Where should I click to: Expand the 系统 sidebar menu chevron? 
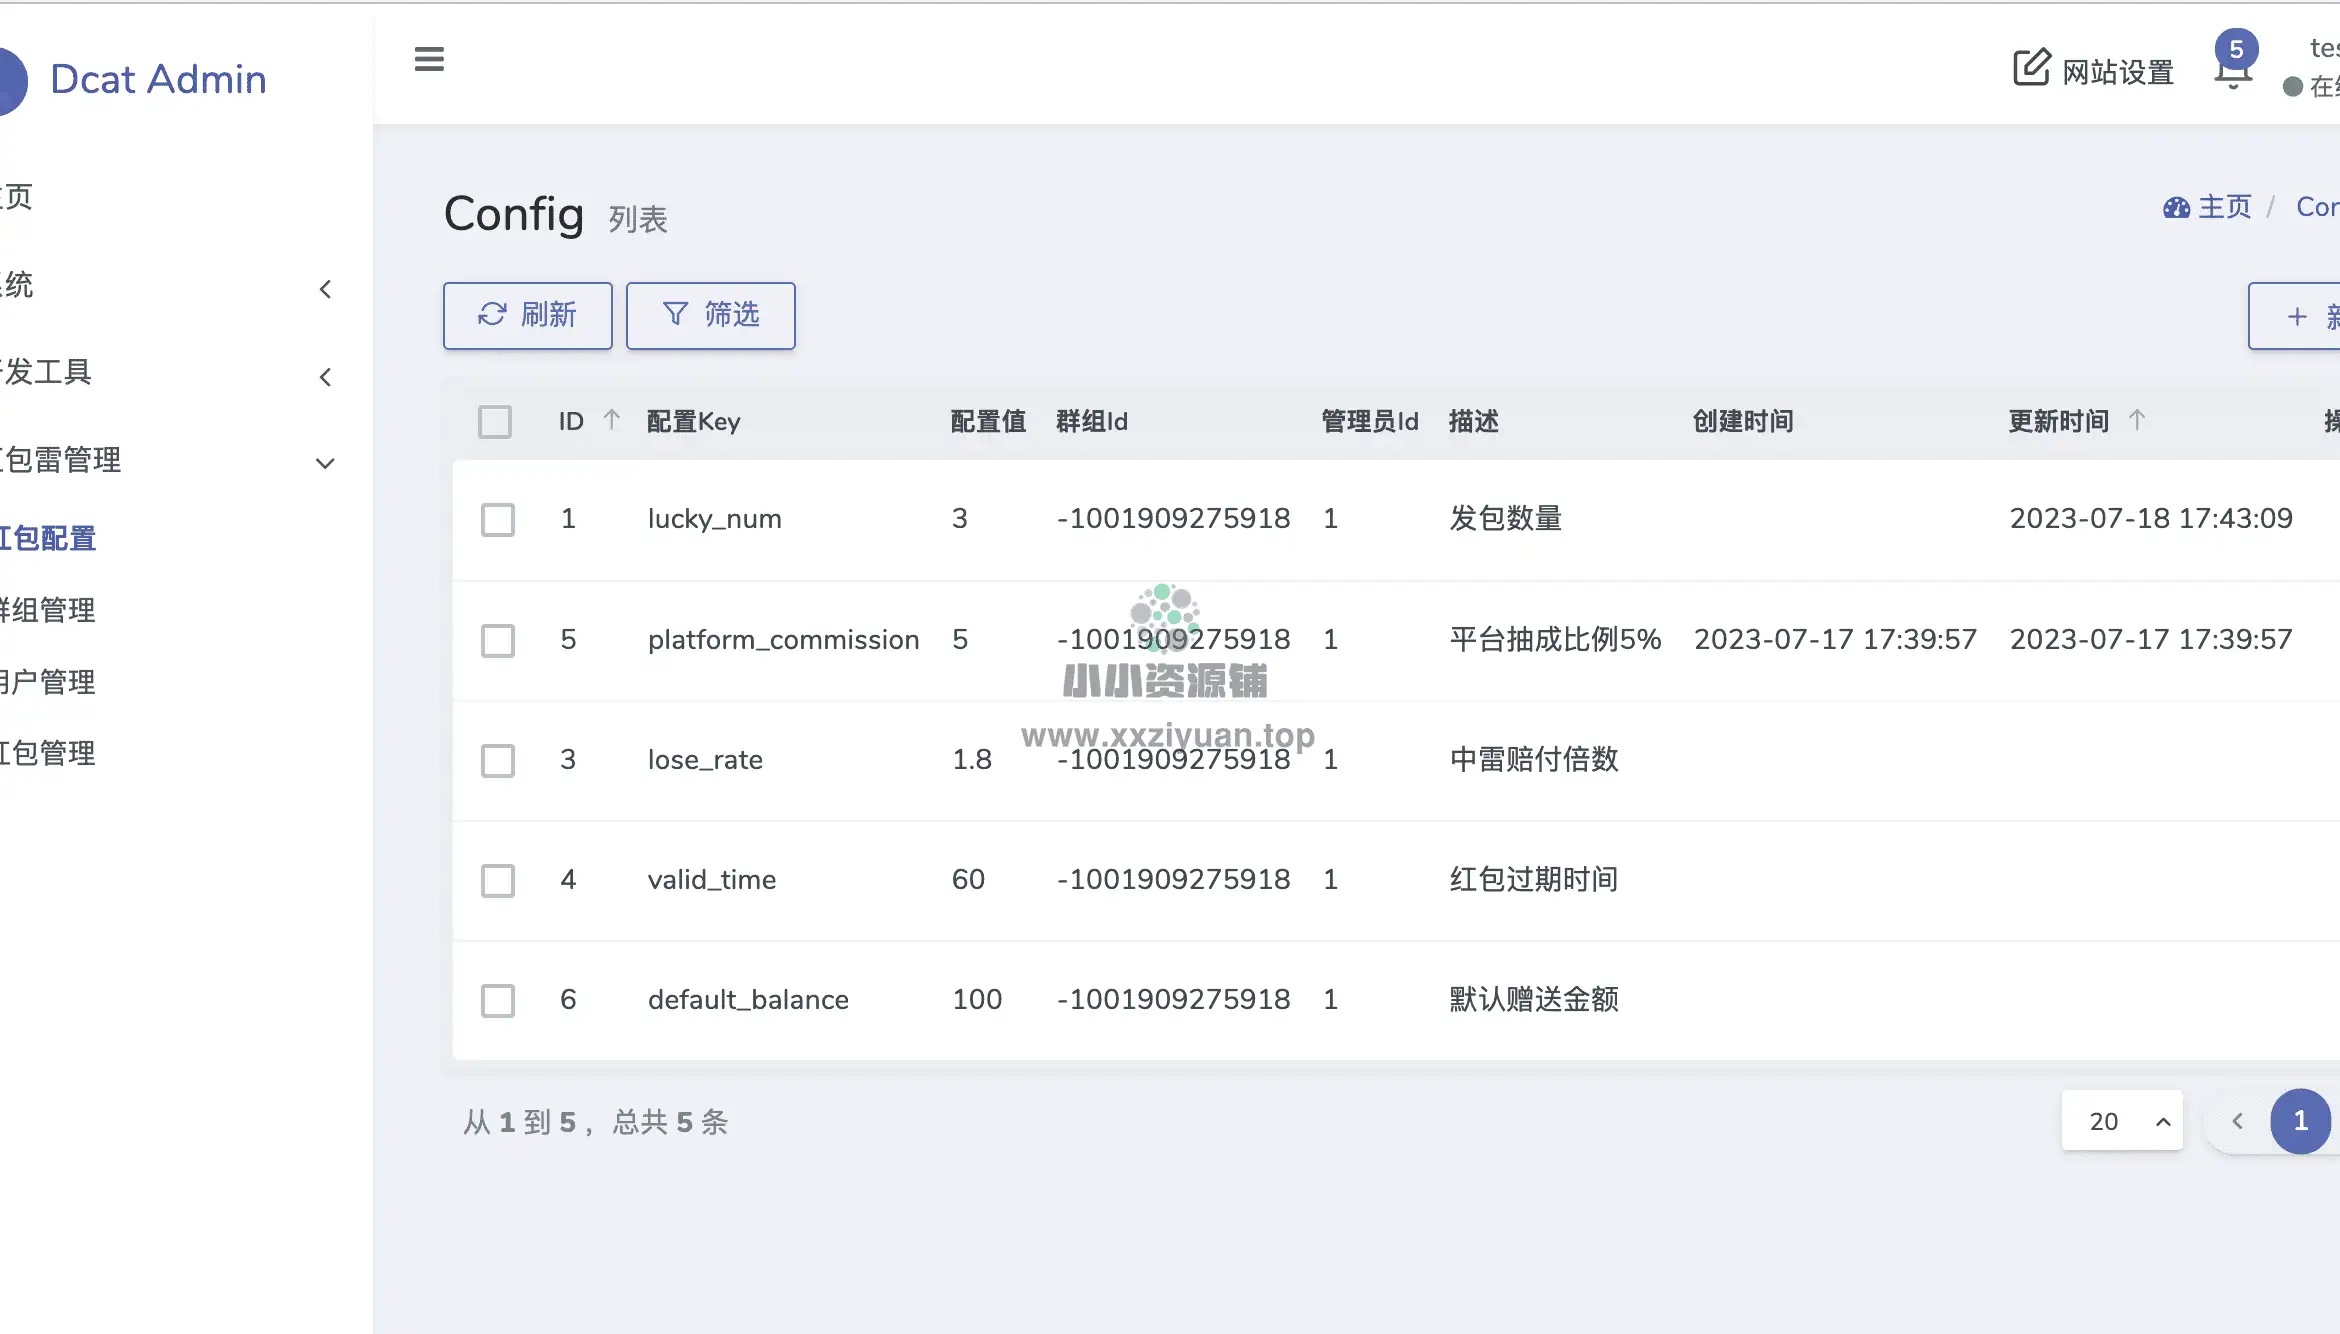pos(325,290)
